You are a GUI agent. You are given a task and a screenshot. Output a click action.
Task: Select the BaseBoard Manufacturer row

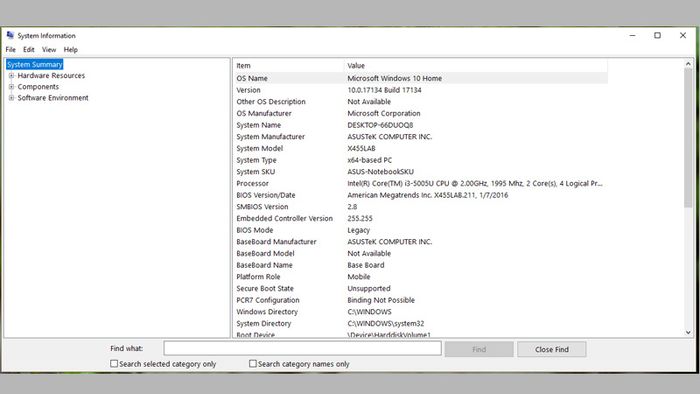421,241
